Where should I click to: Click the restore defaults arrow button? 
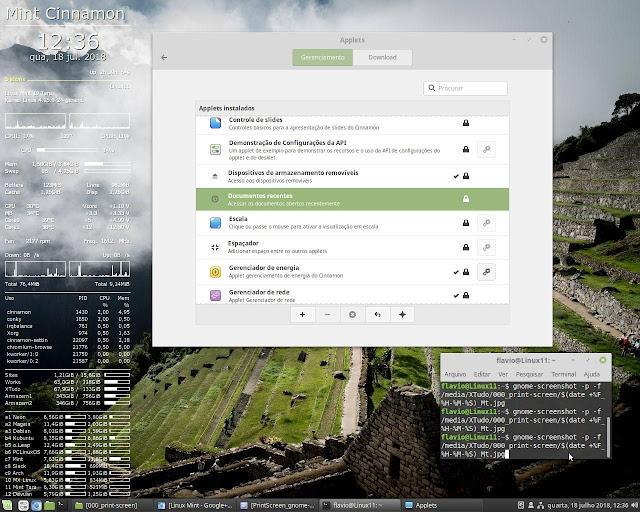click(x=378, y=314)
